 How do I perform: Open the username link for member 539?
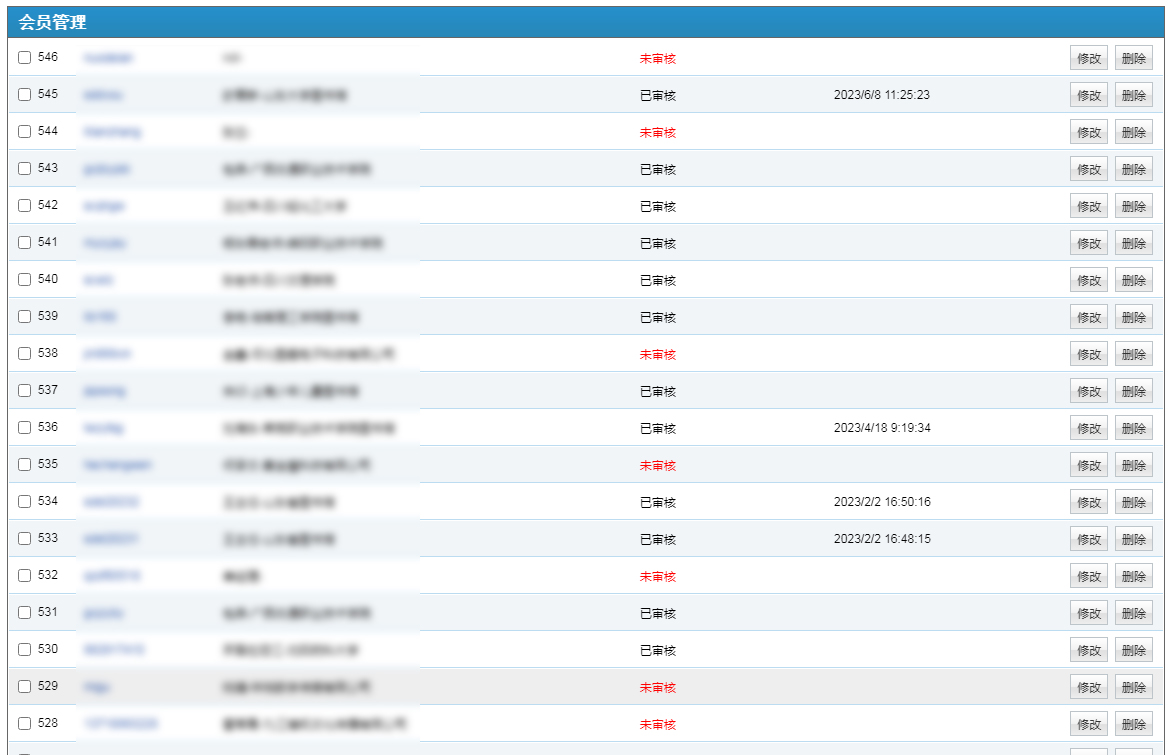click(100, 317)
